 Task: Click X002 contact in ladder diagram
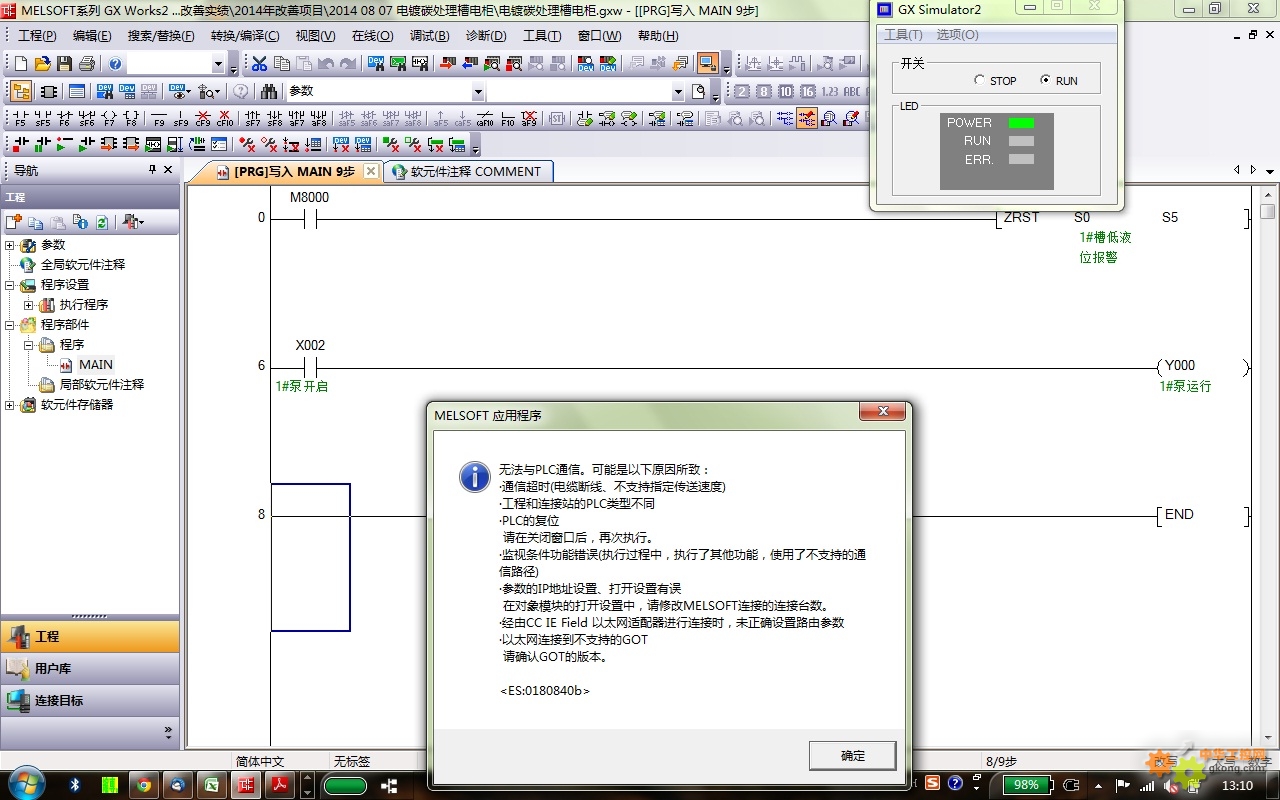click(310, 368)
